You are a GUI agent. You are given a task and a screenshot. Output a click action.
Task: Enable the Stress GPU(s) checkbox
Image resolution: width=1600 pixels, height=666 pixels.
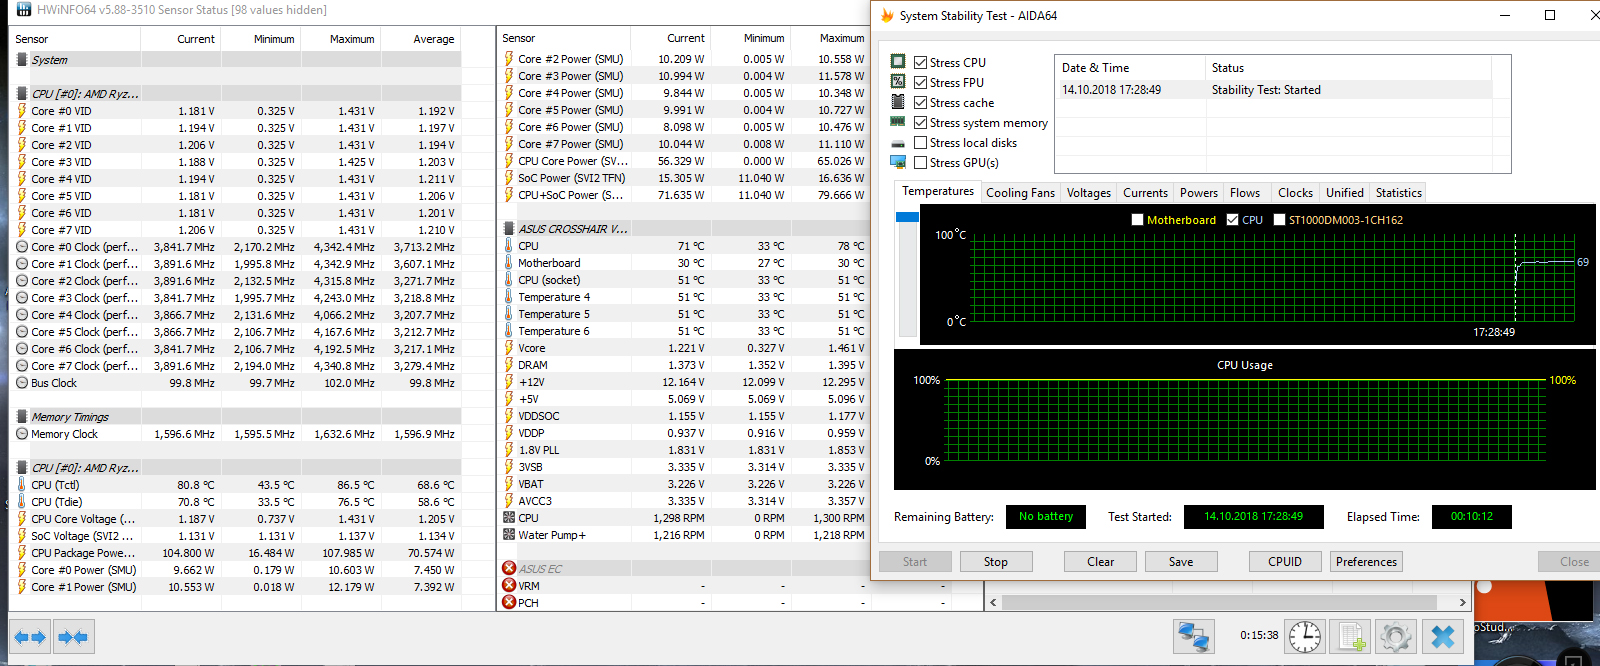pos(921,162)
